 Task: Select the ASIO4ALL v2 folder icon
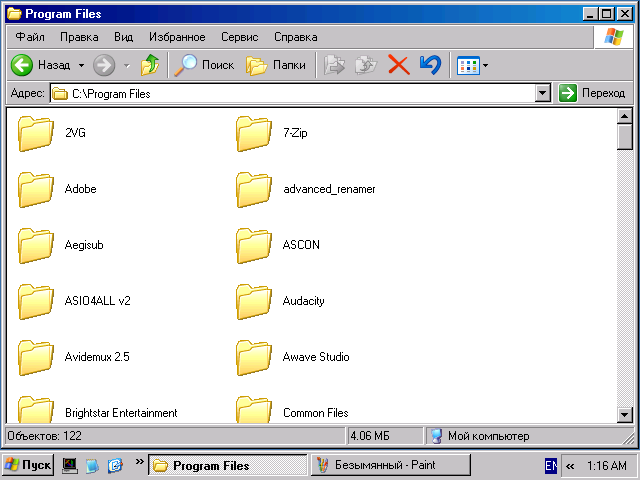[36, 301]
